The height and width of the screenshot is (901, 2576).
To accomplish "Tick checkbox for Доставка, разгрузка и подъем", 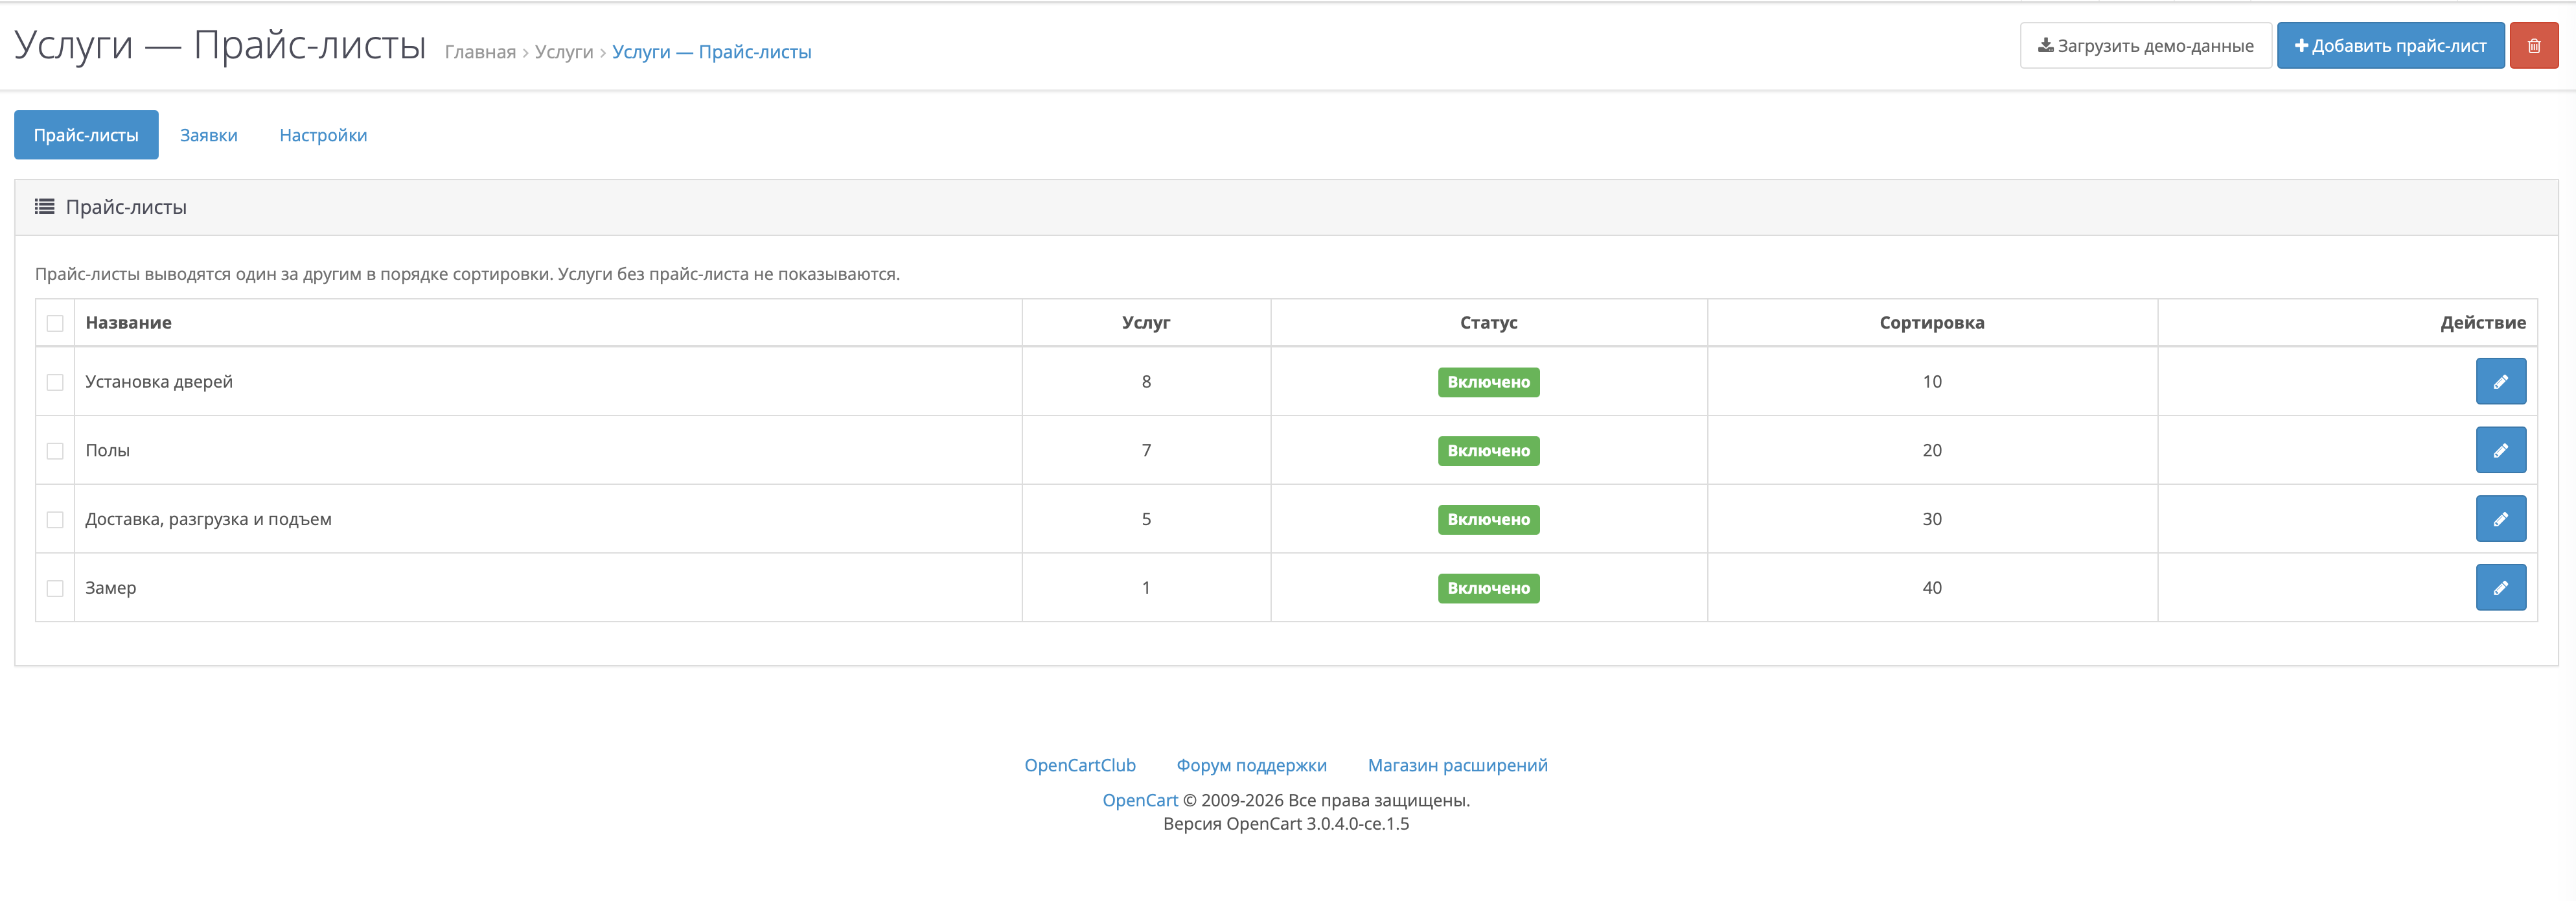I will 55,521.
